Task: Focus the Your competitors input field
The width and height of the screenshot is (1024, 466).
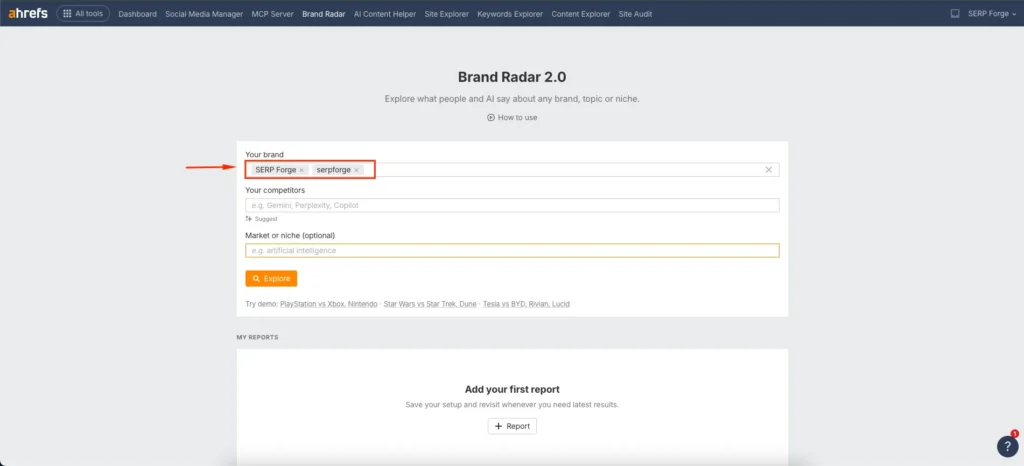Action: (512, 205)
